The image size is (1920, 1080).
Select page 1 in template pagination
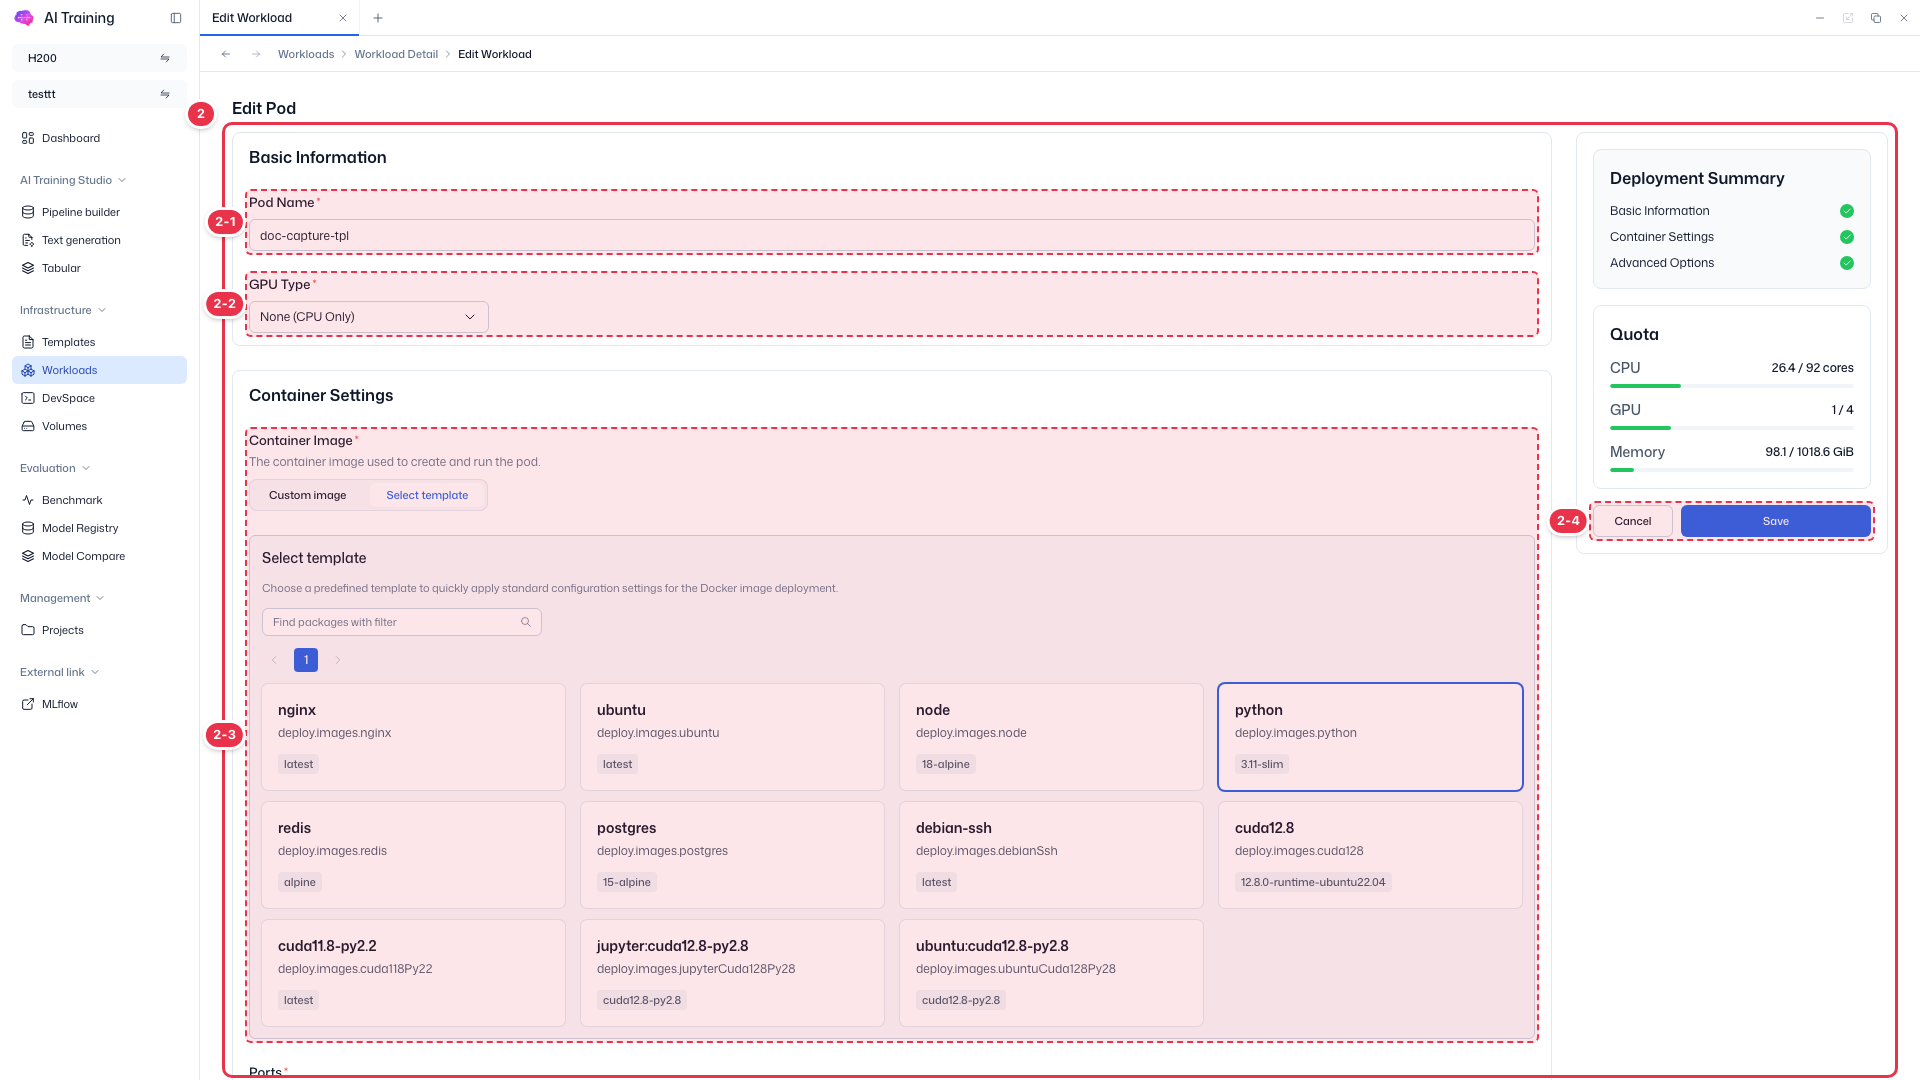tap(306, 660)
